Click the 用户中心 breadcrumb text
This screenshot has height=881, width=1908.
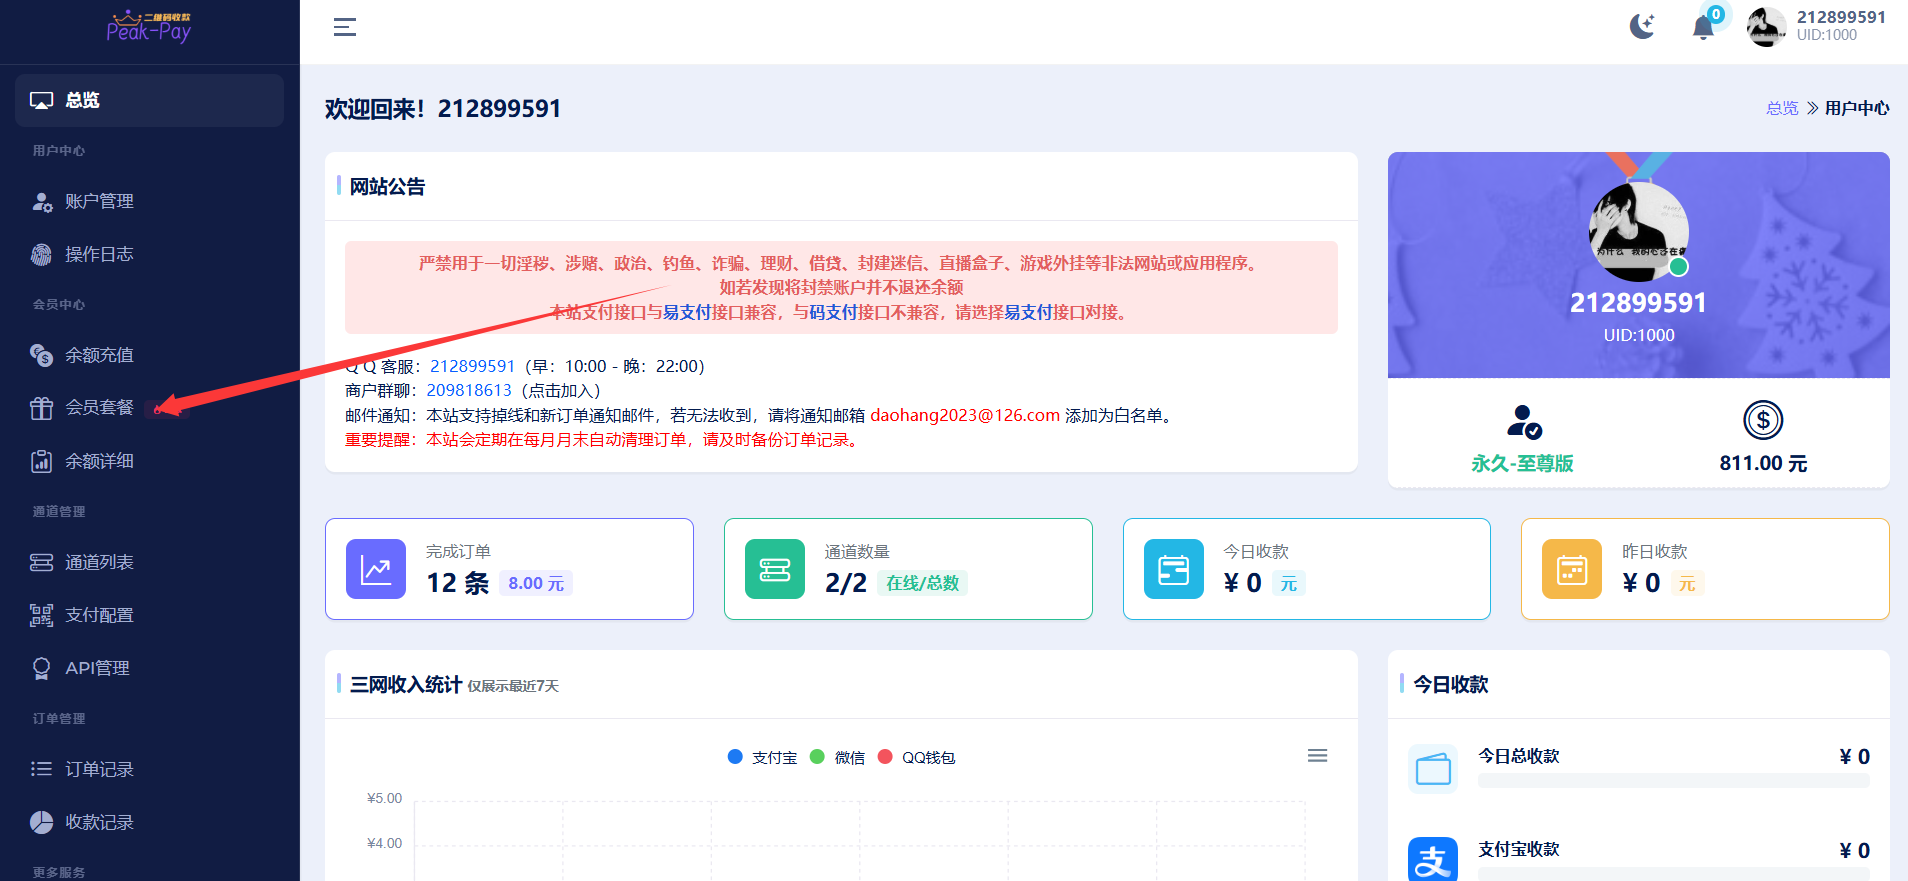1857,108
